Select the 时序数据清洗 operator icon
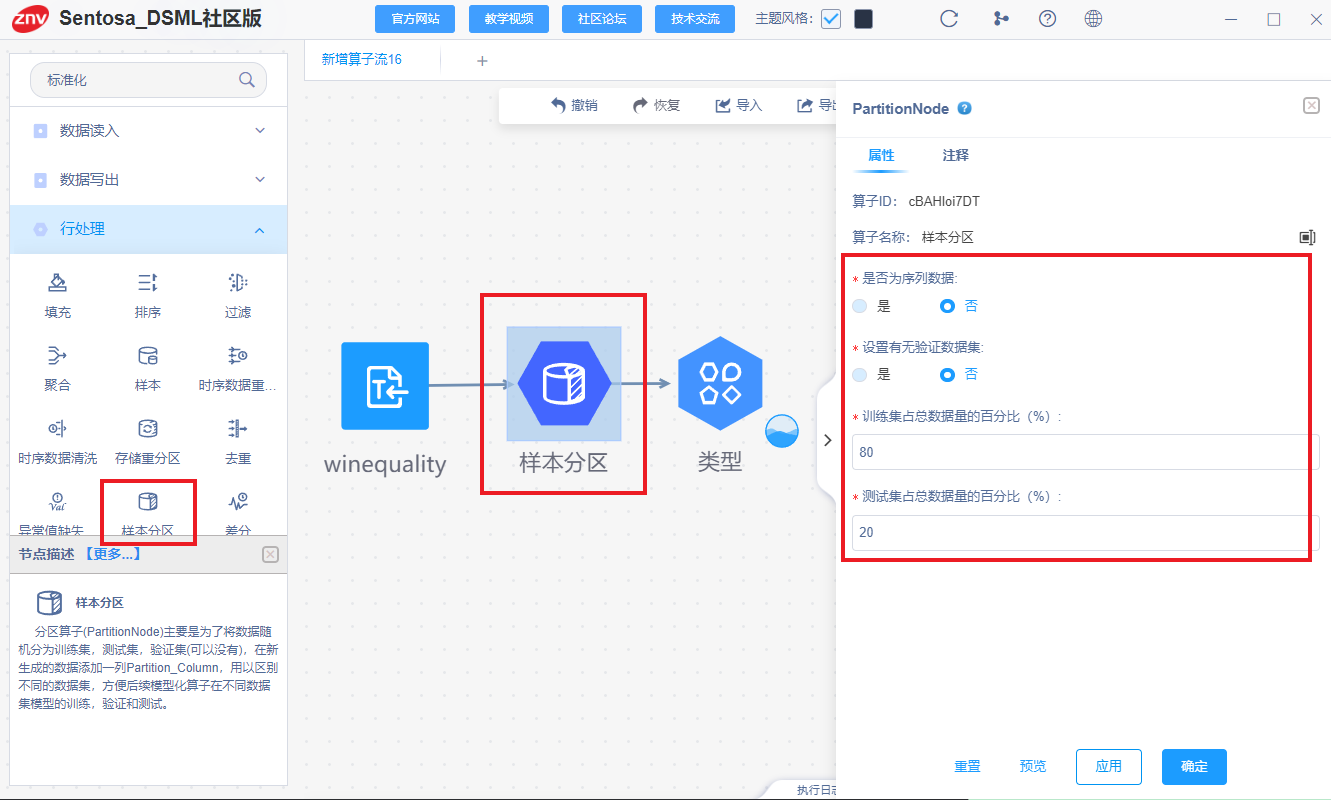 [x=58, y=428]
